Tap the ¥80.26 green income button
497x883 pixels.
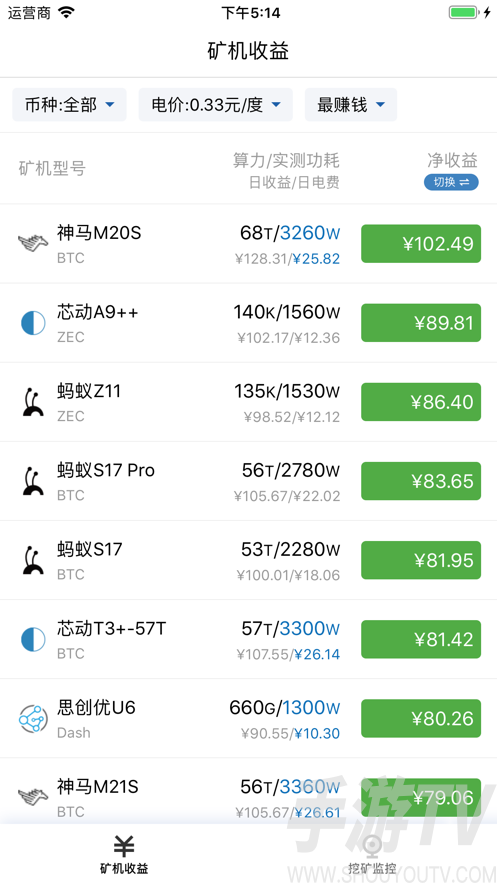coord(421,719)
